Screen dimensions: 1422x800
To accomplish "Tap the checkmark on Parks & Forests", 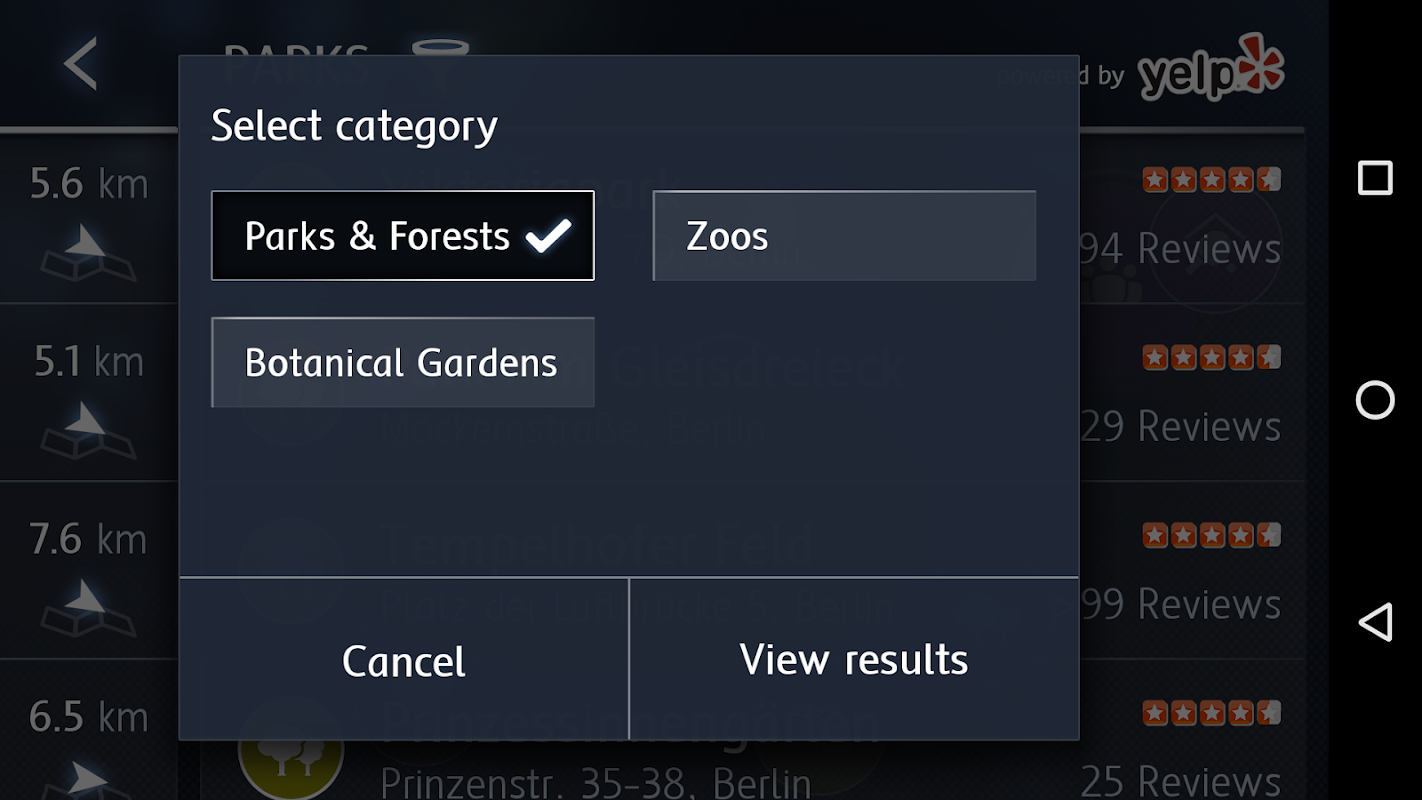I will [x=548, y=236].
